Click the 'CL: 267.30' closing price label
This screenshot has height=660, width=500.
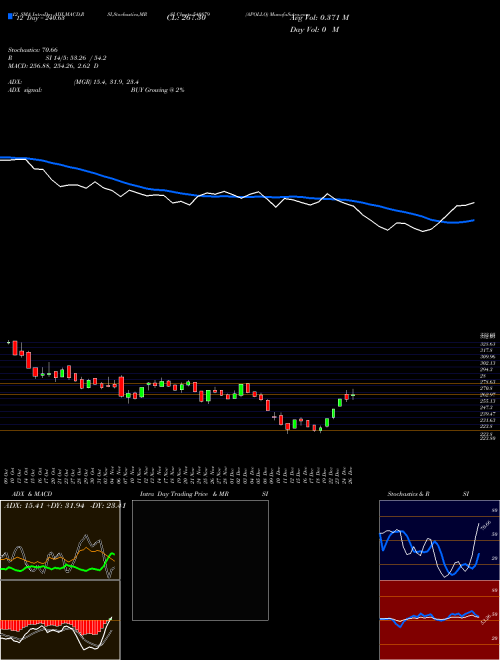point(186,18)
